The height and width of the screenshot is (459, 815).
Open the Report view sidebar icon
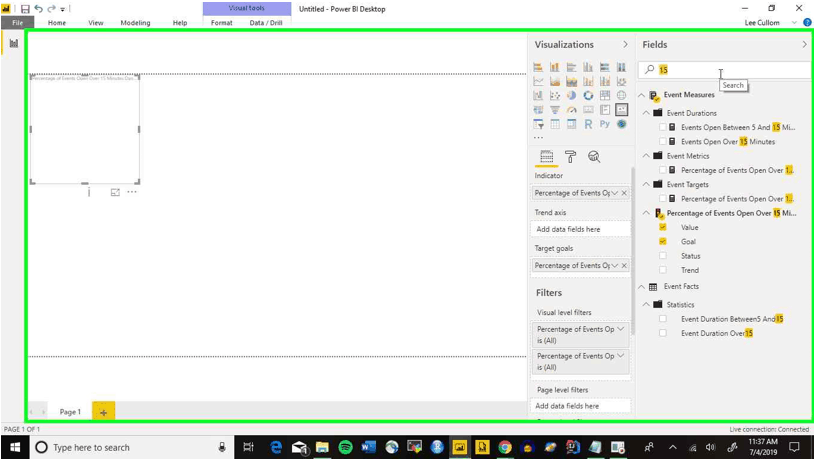14,43
